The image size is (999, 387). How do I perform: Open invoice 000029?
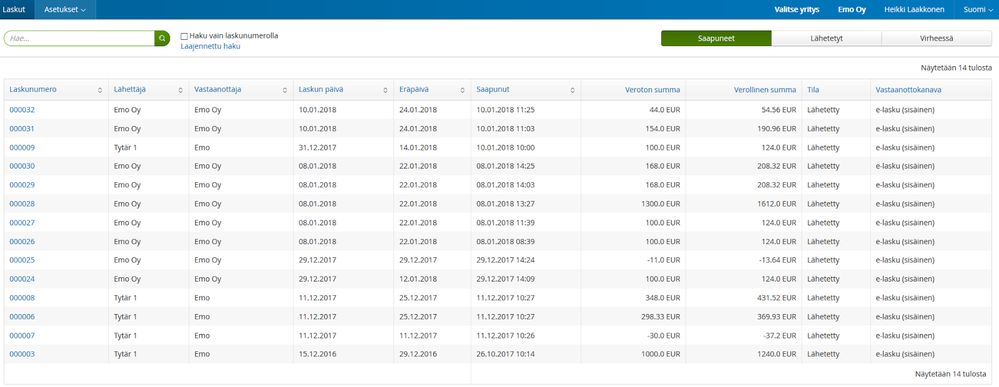[x=22, y=185]
